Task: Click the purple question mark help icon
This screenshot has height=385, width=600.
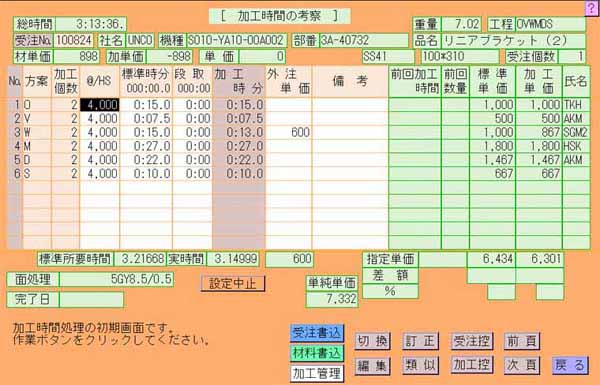Action: pos(592,9)
